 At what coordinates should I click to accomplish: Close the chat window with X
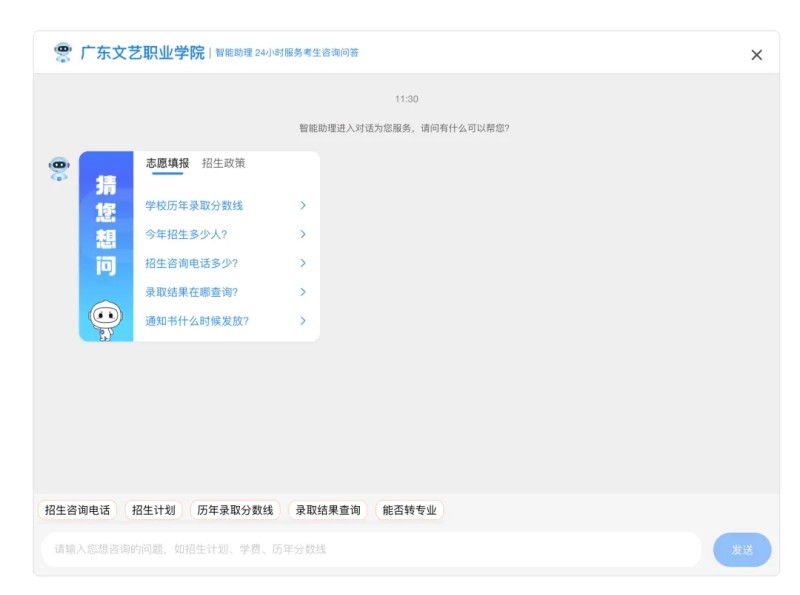point(756,55)
